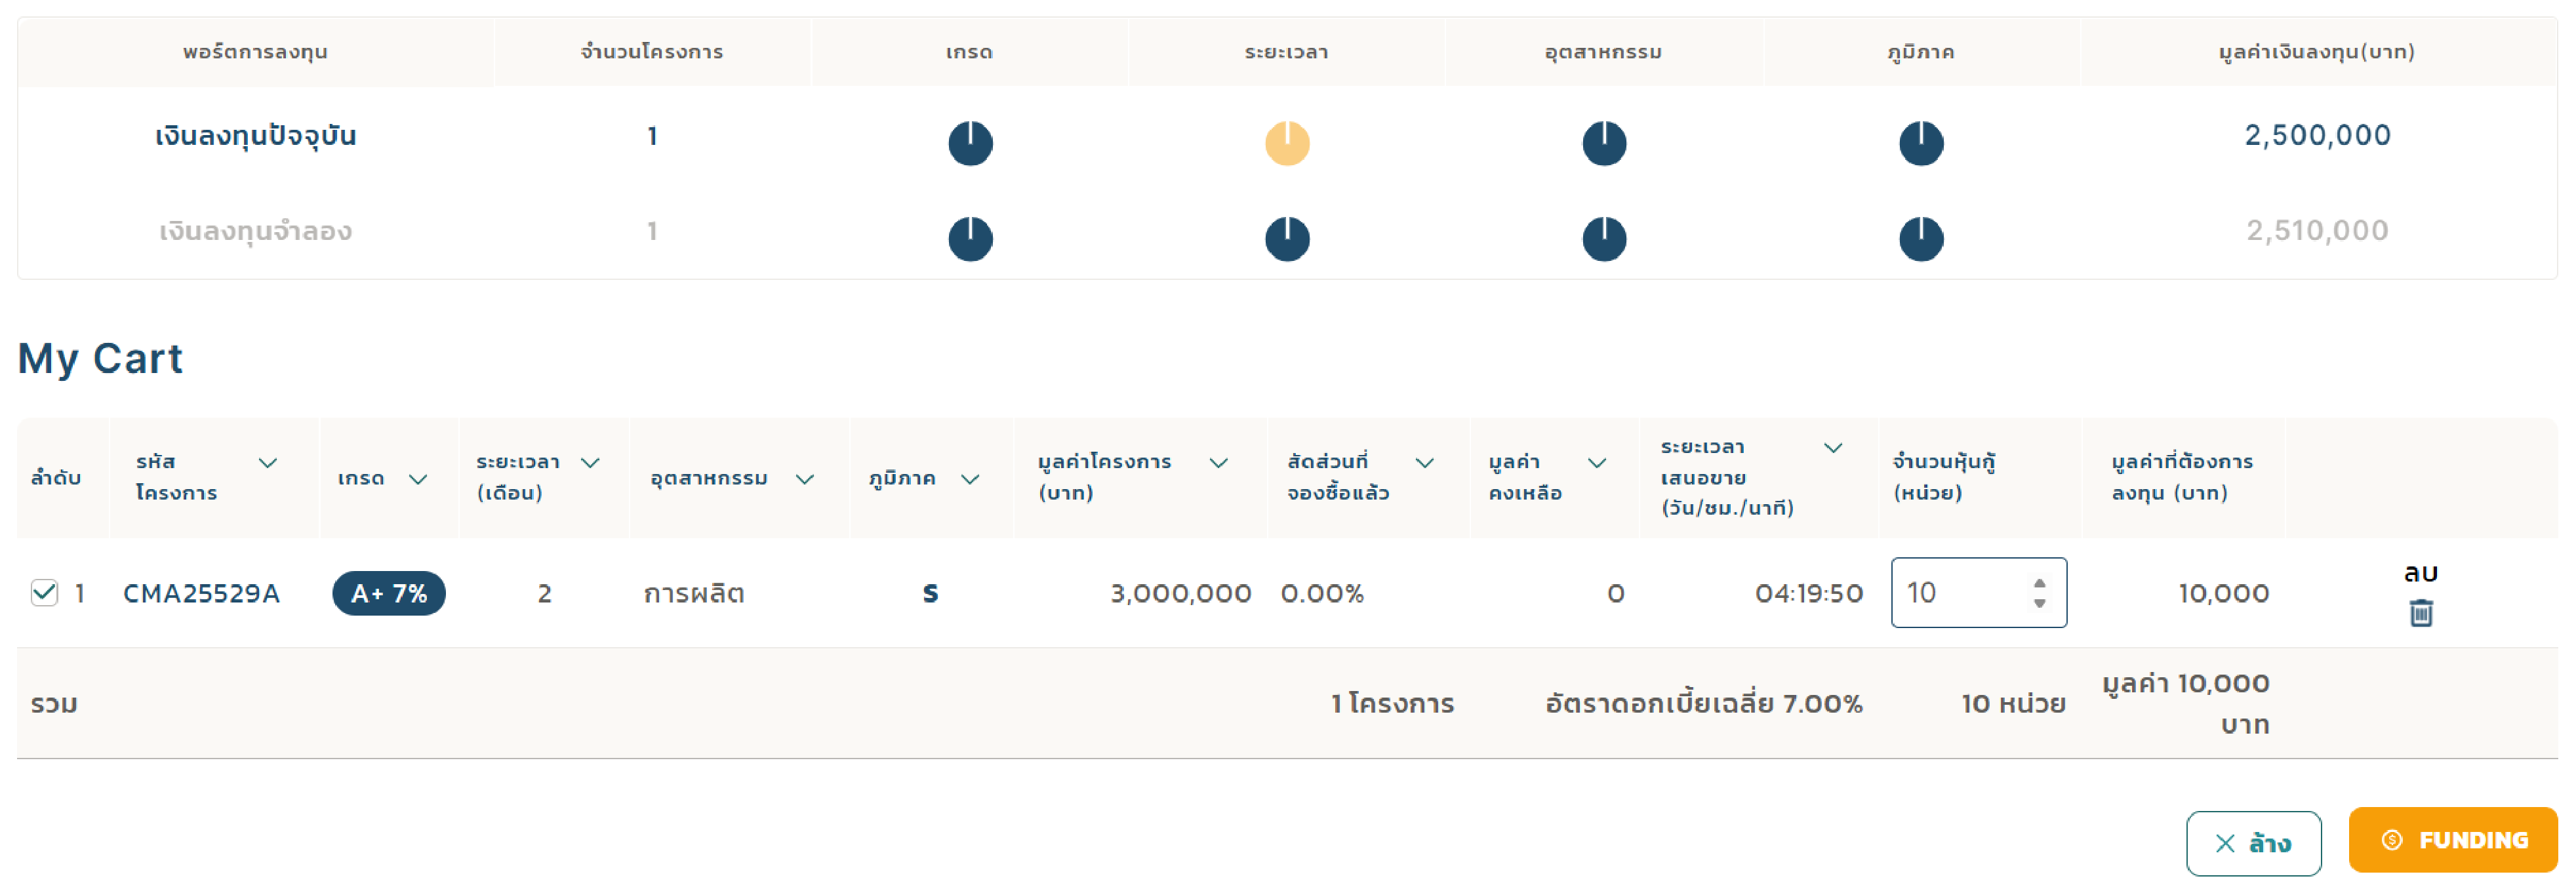Click the ล้าง clear button
The image size is (2576, 889).
point(2253,843)
